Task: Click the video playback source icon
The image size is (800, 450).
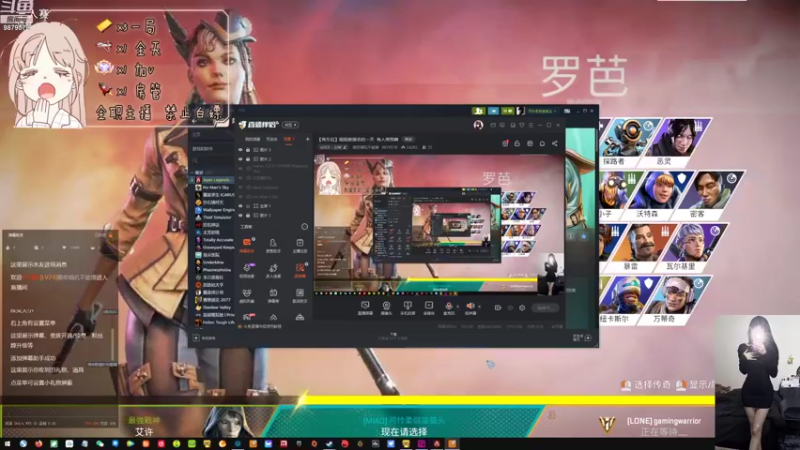Action: coord(429,307)
